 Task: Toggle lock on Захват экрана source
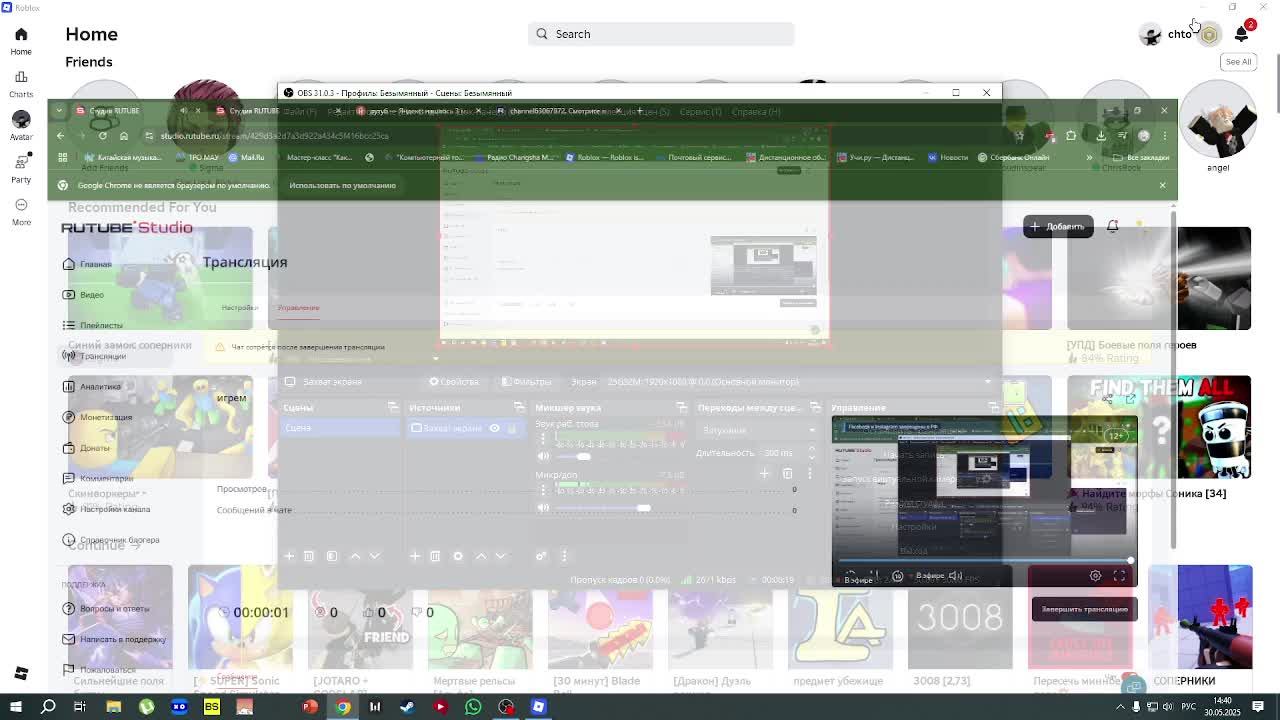[511, 428]
